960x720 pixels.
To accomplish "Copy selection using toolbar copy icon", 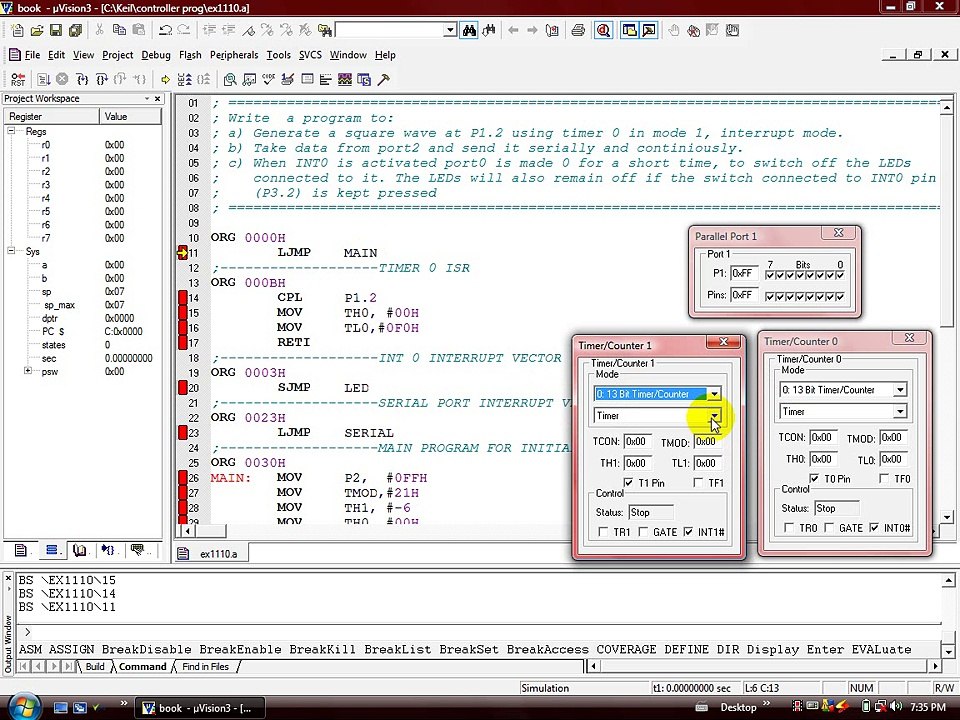I will point(119,30).
